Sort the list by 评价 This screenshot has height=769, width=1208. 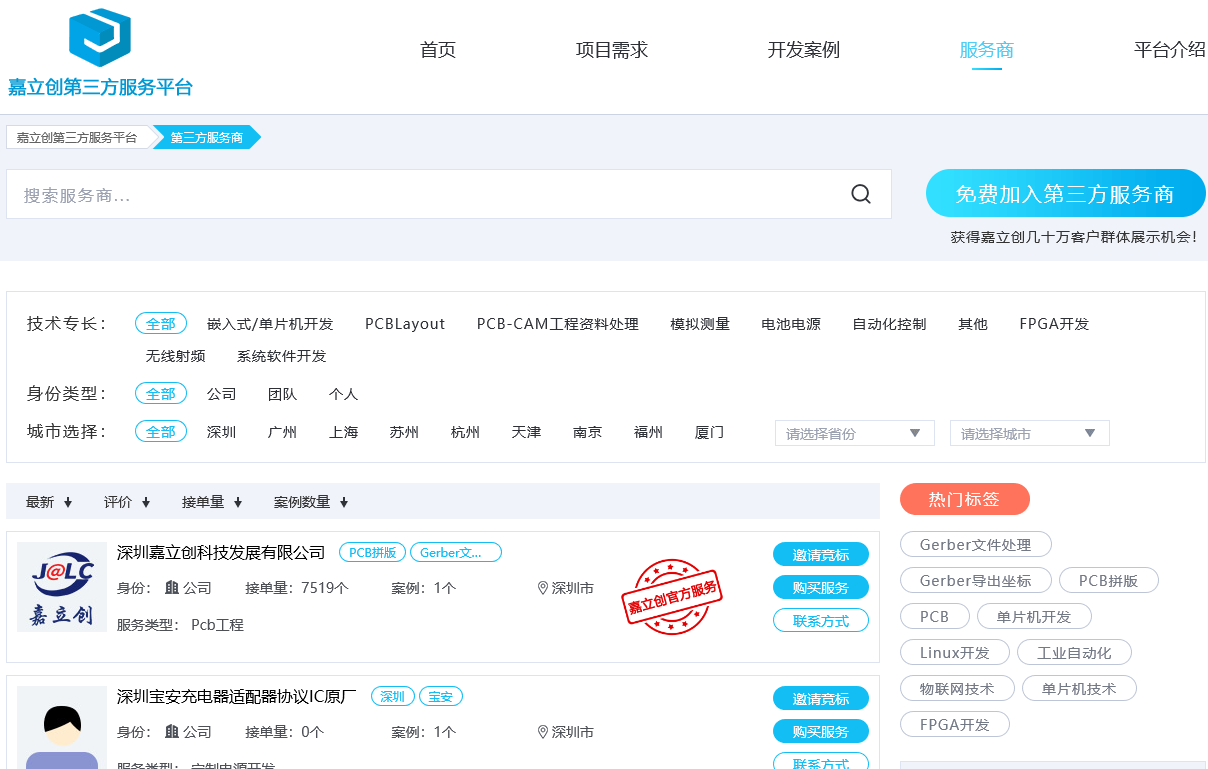127,502
